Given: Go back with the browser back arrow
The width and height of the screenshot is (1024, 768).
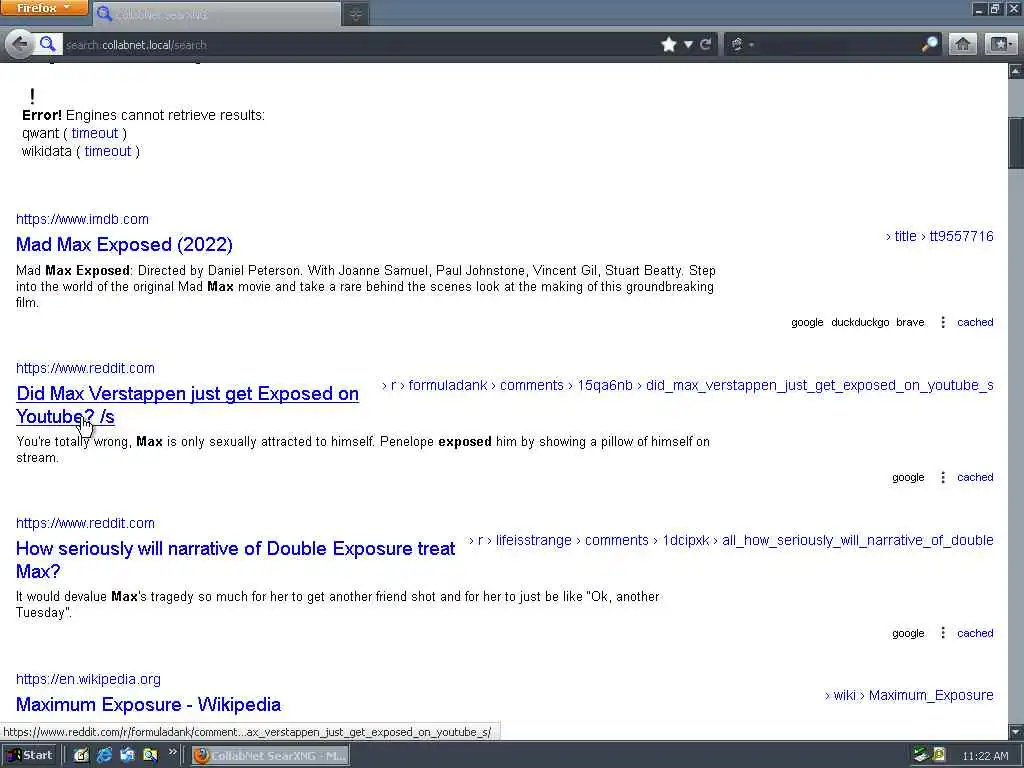Looking at the screenshot, I should click(x=19, y=44).
